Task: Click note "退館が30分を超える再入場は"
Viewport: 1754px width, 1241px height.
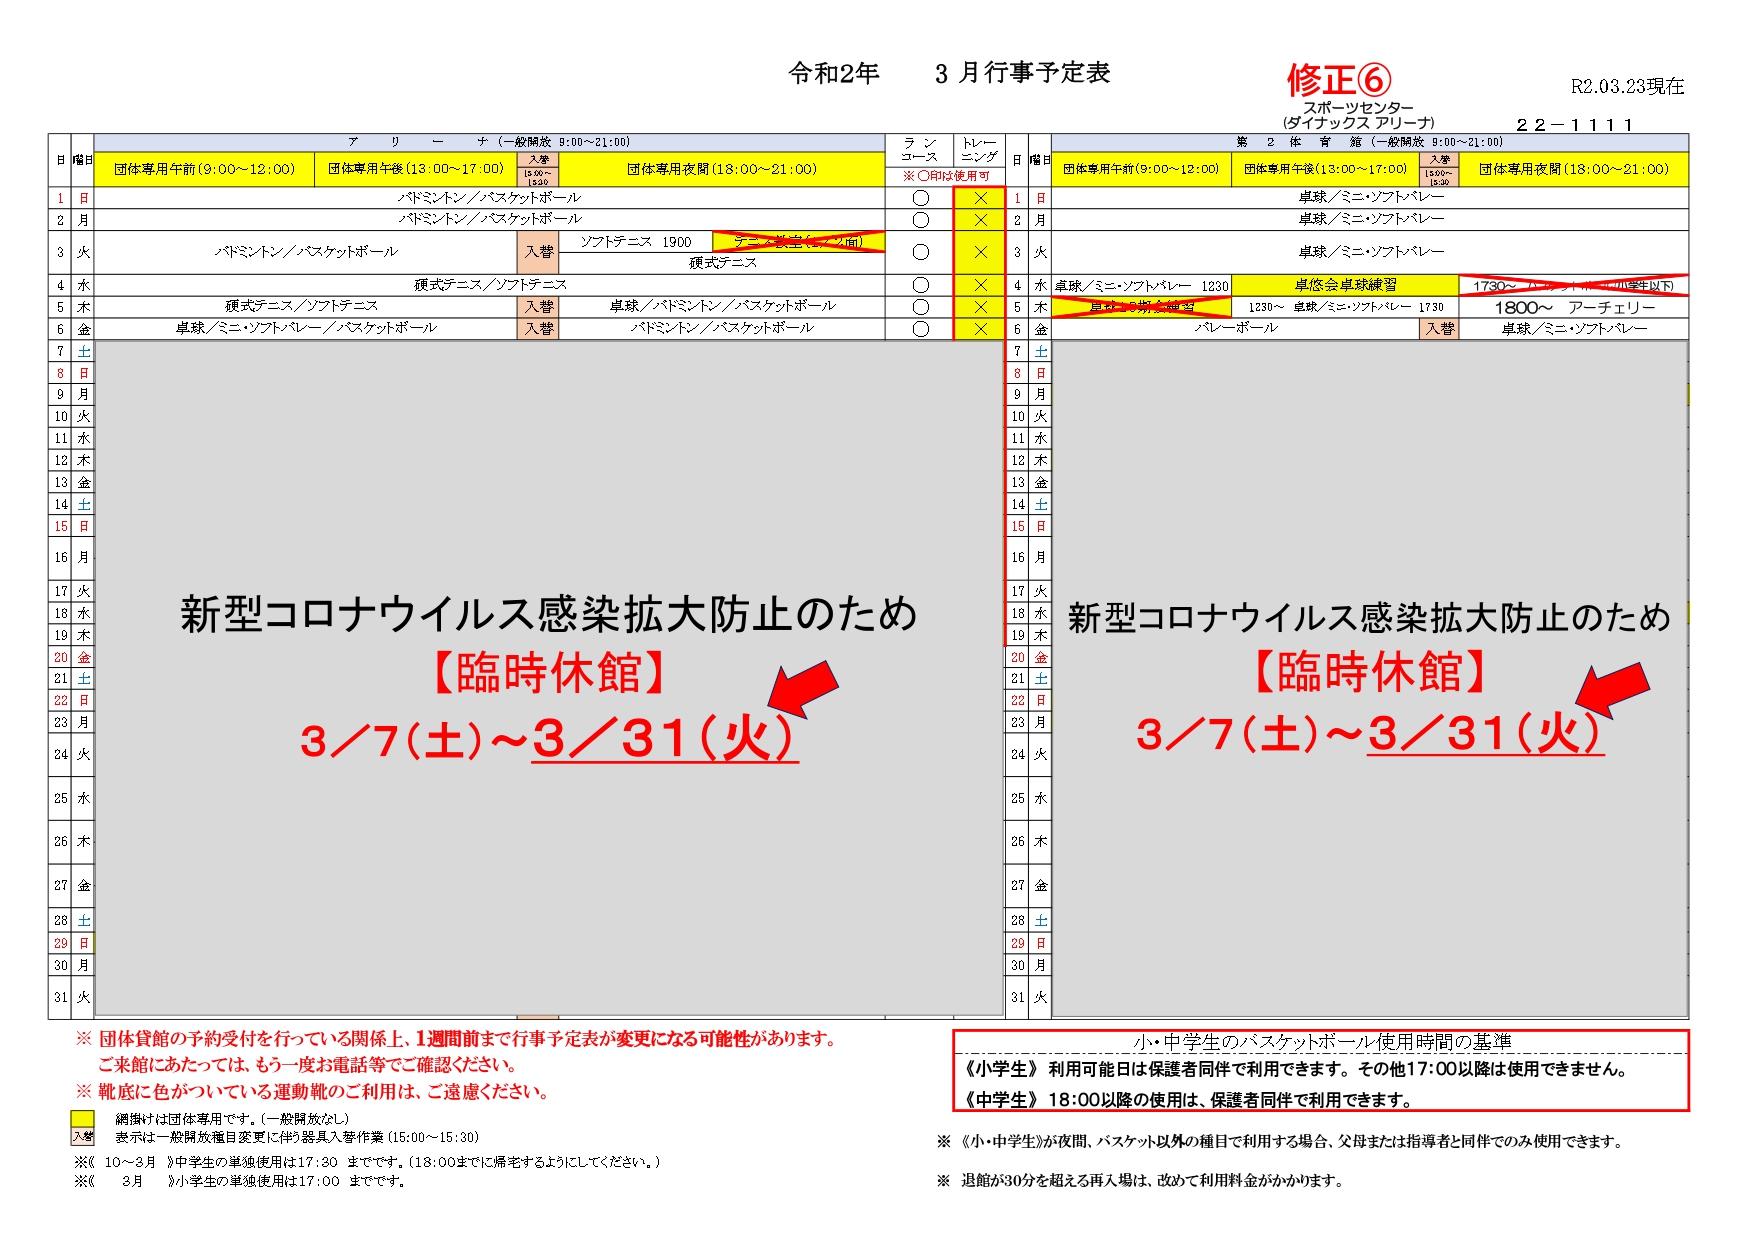Action: pos(1151,1181)
